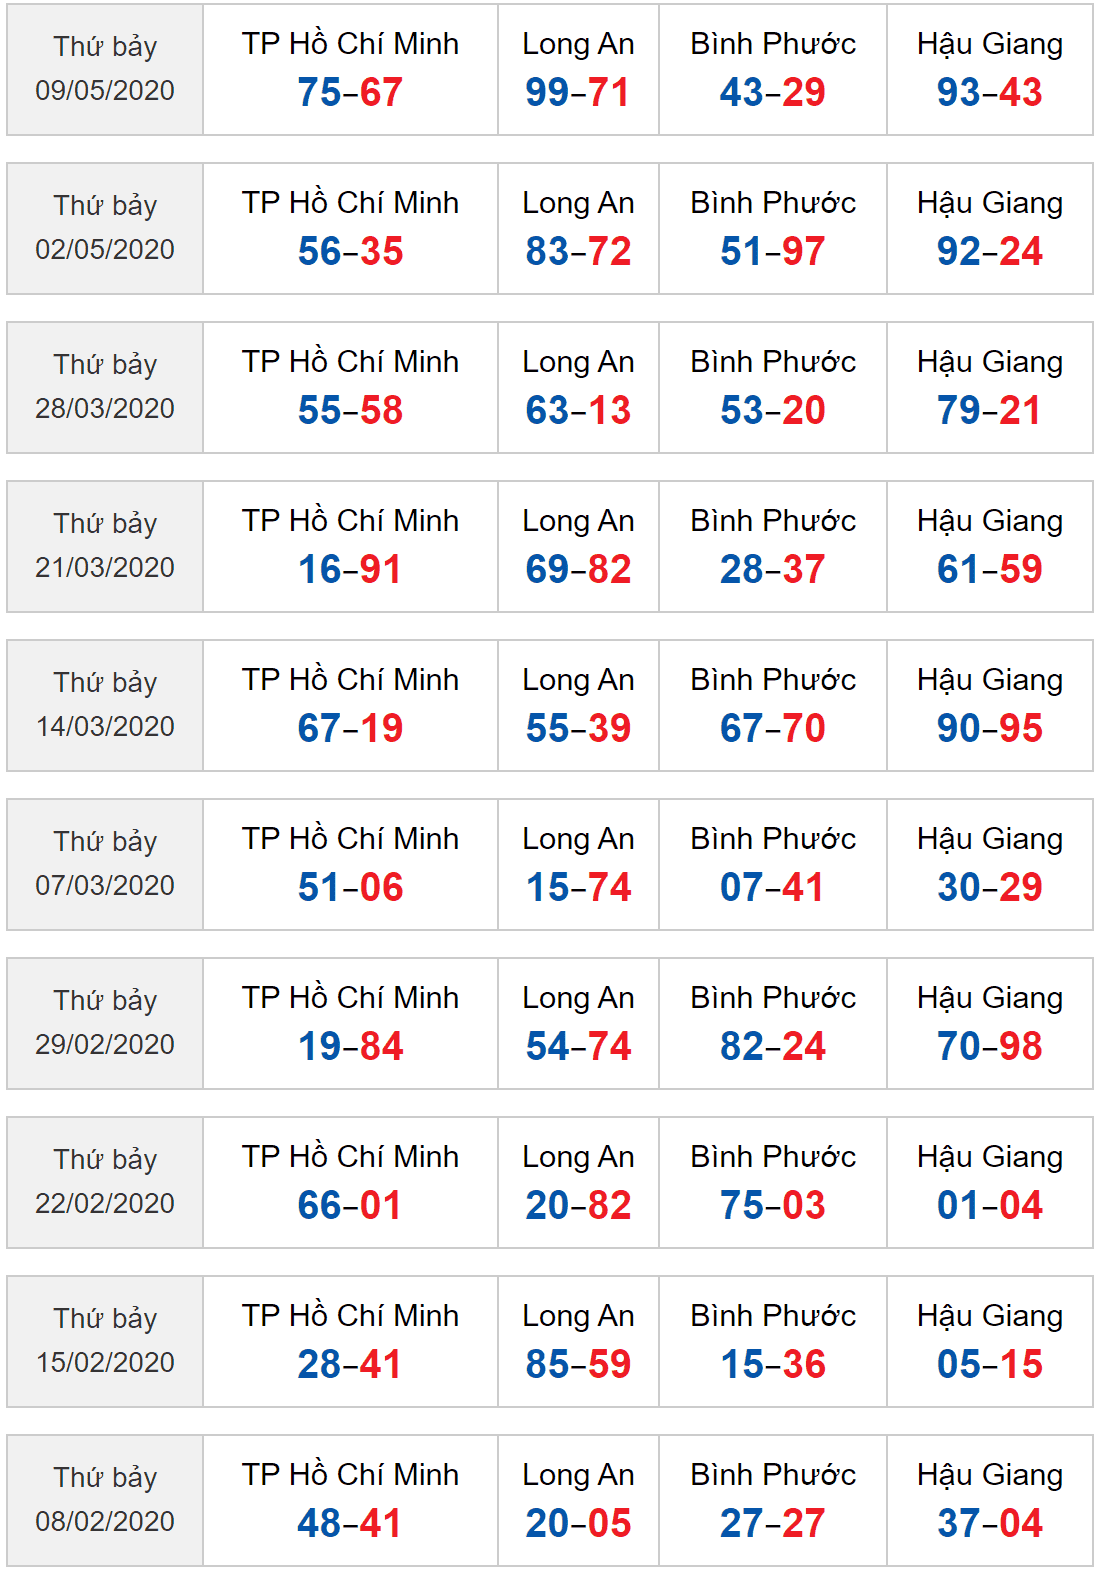Select Long An result 63-13

(x=578, y=410)
